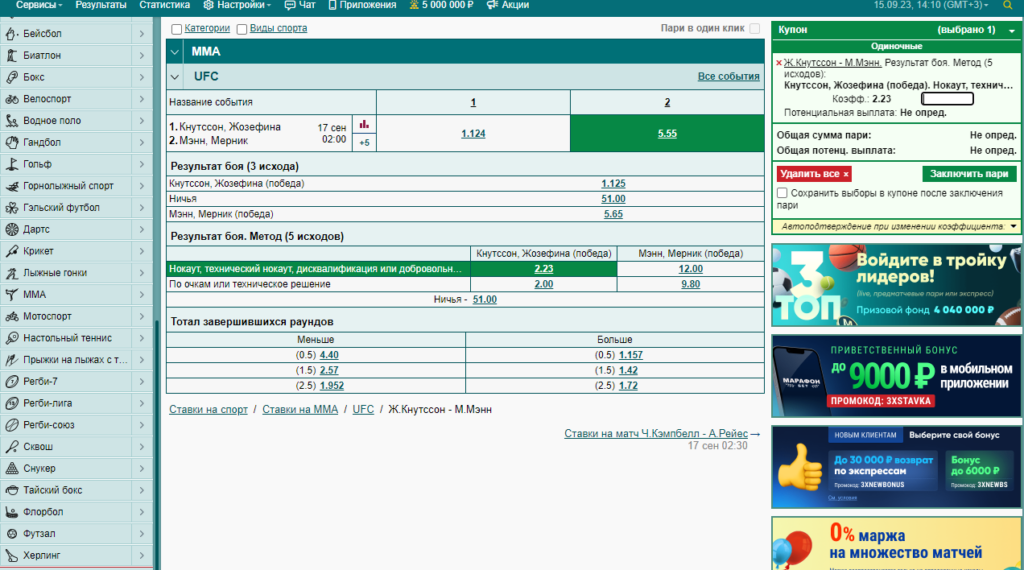Open the Статистика menu item
1024x570 pixels.
[165, 5]
